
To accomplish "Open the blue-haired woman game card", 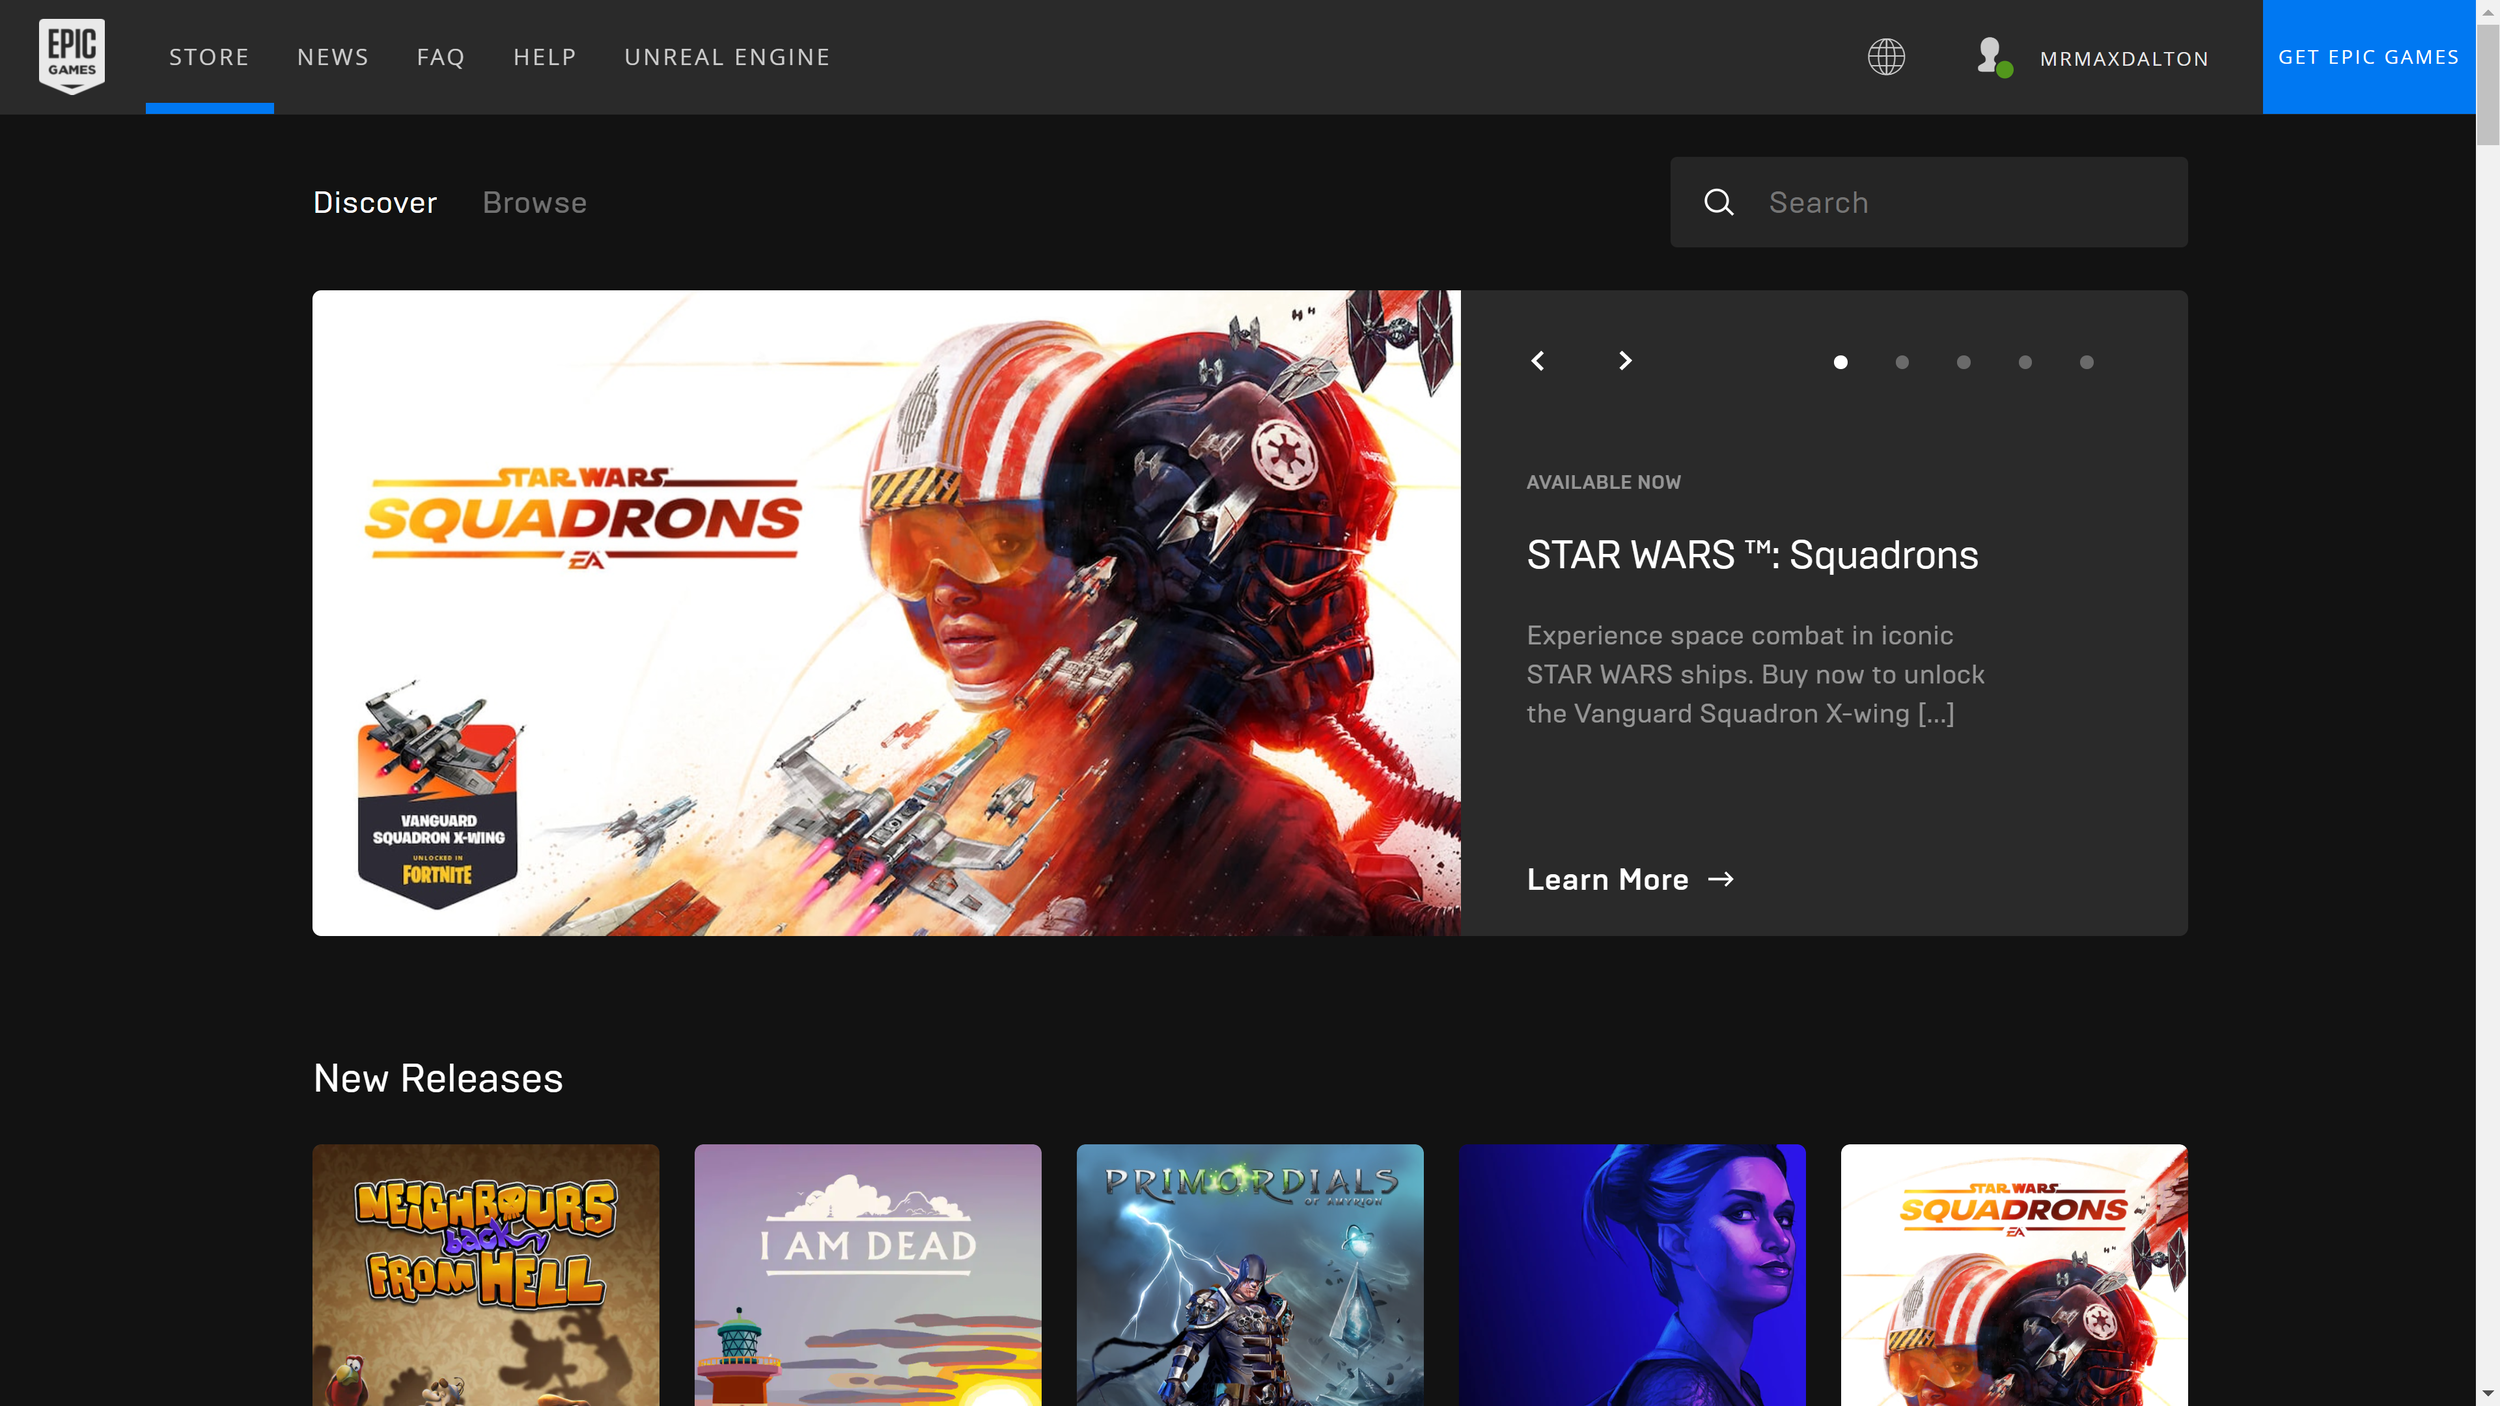I will coord(1632,1275).
